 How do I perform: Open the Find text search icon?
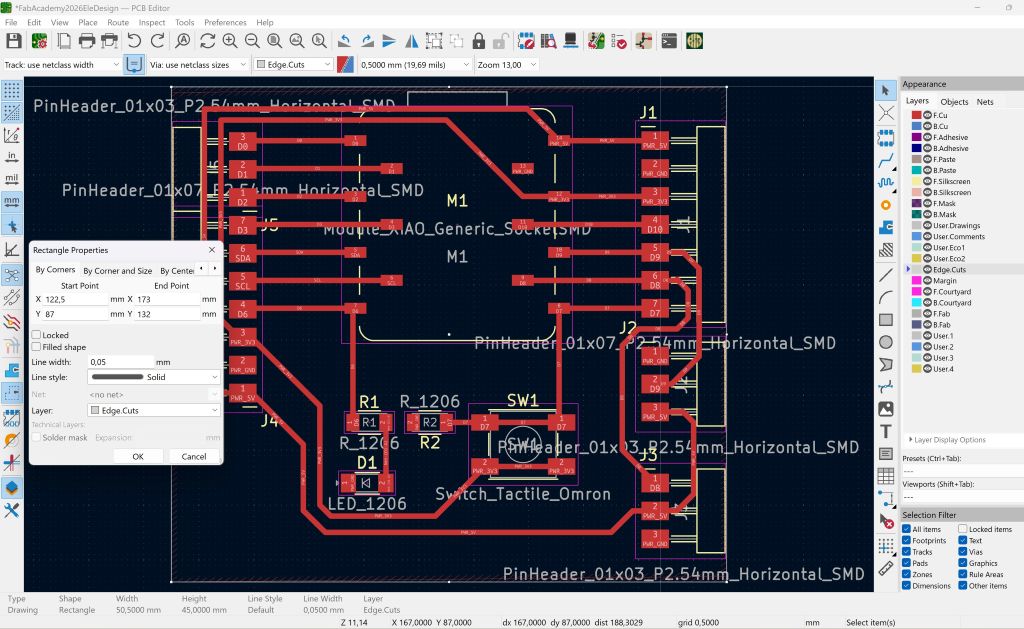pyautogui.click(x=183, y=41)
